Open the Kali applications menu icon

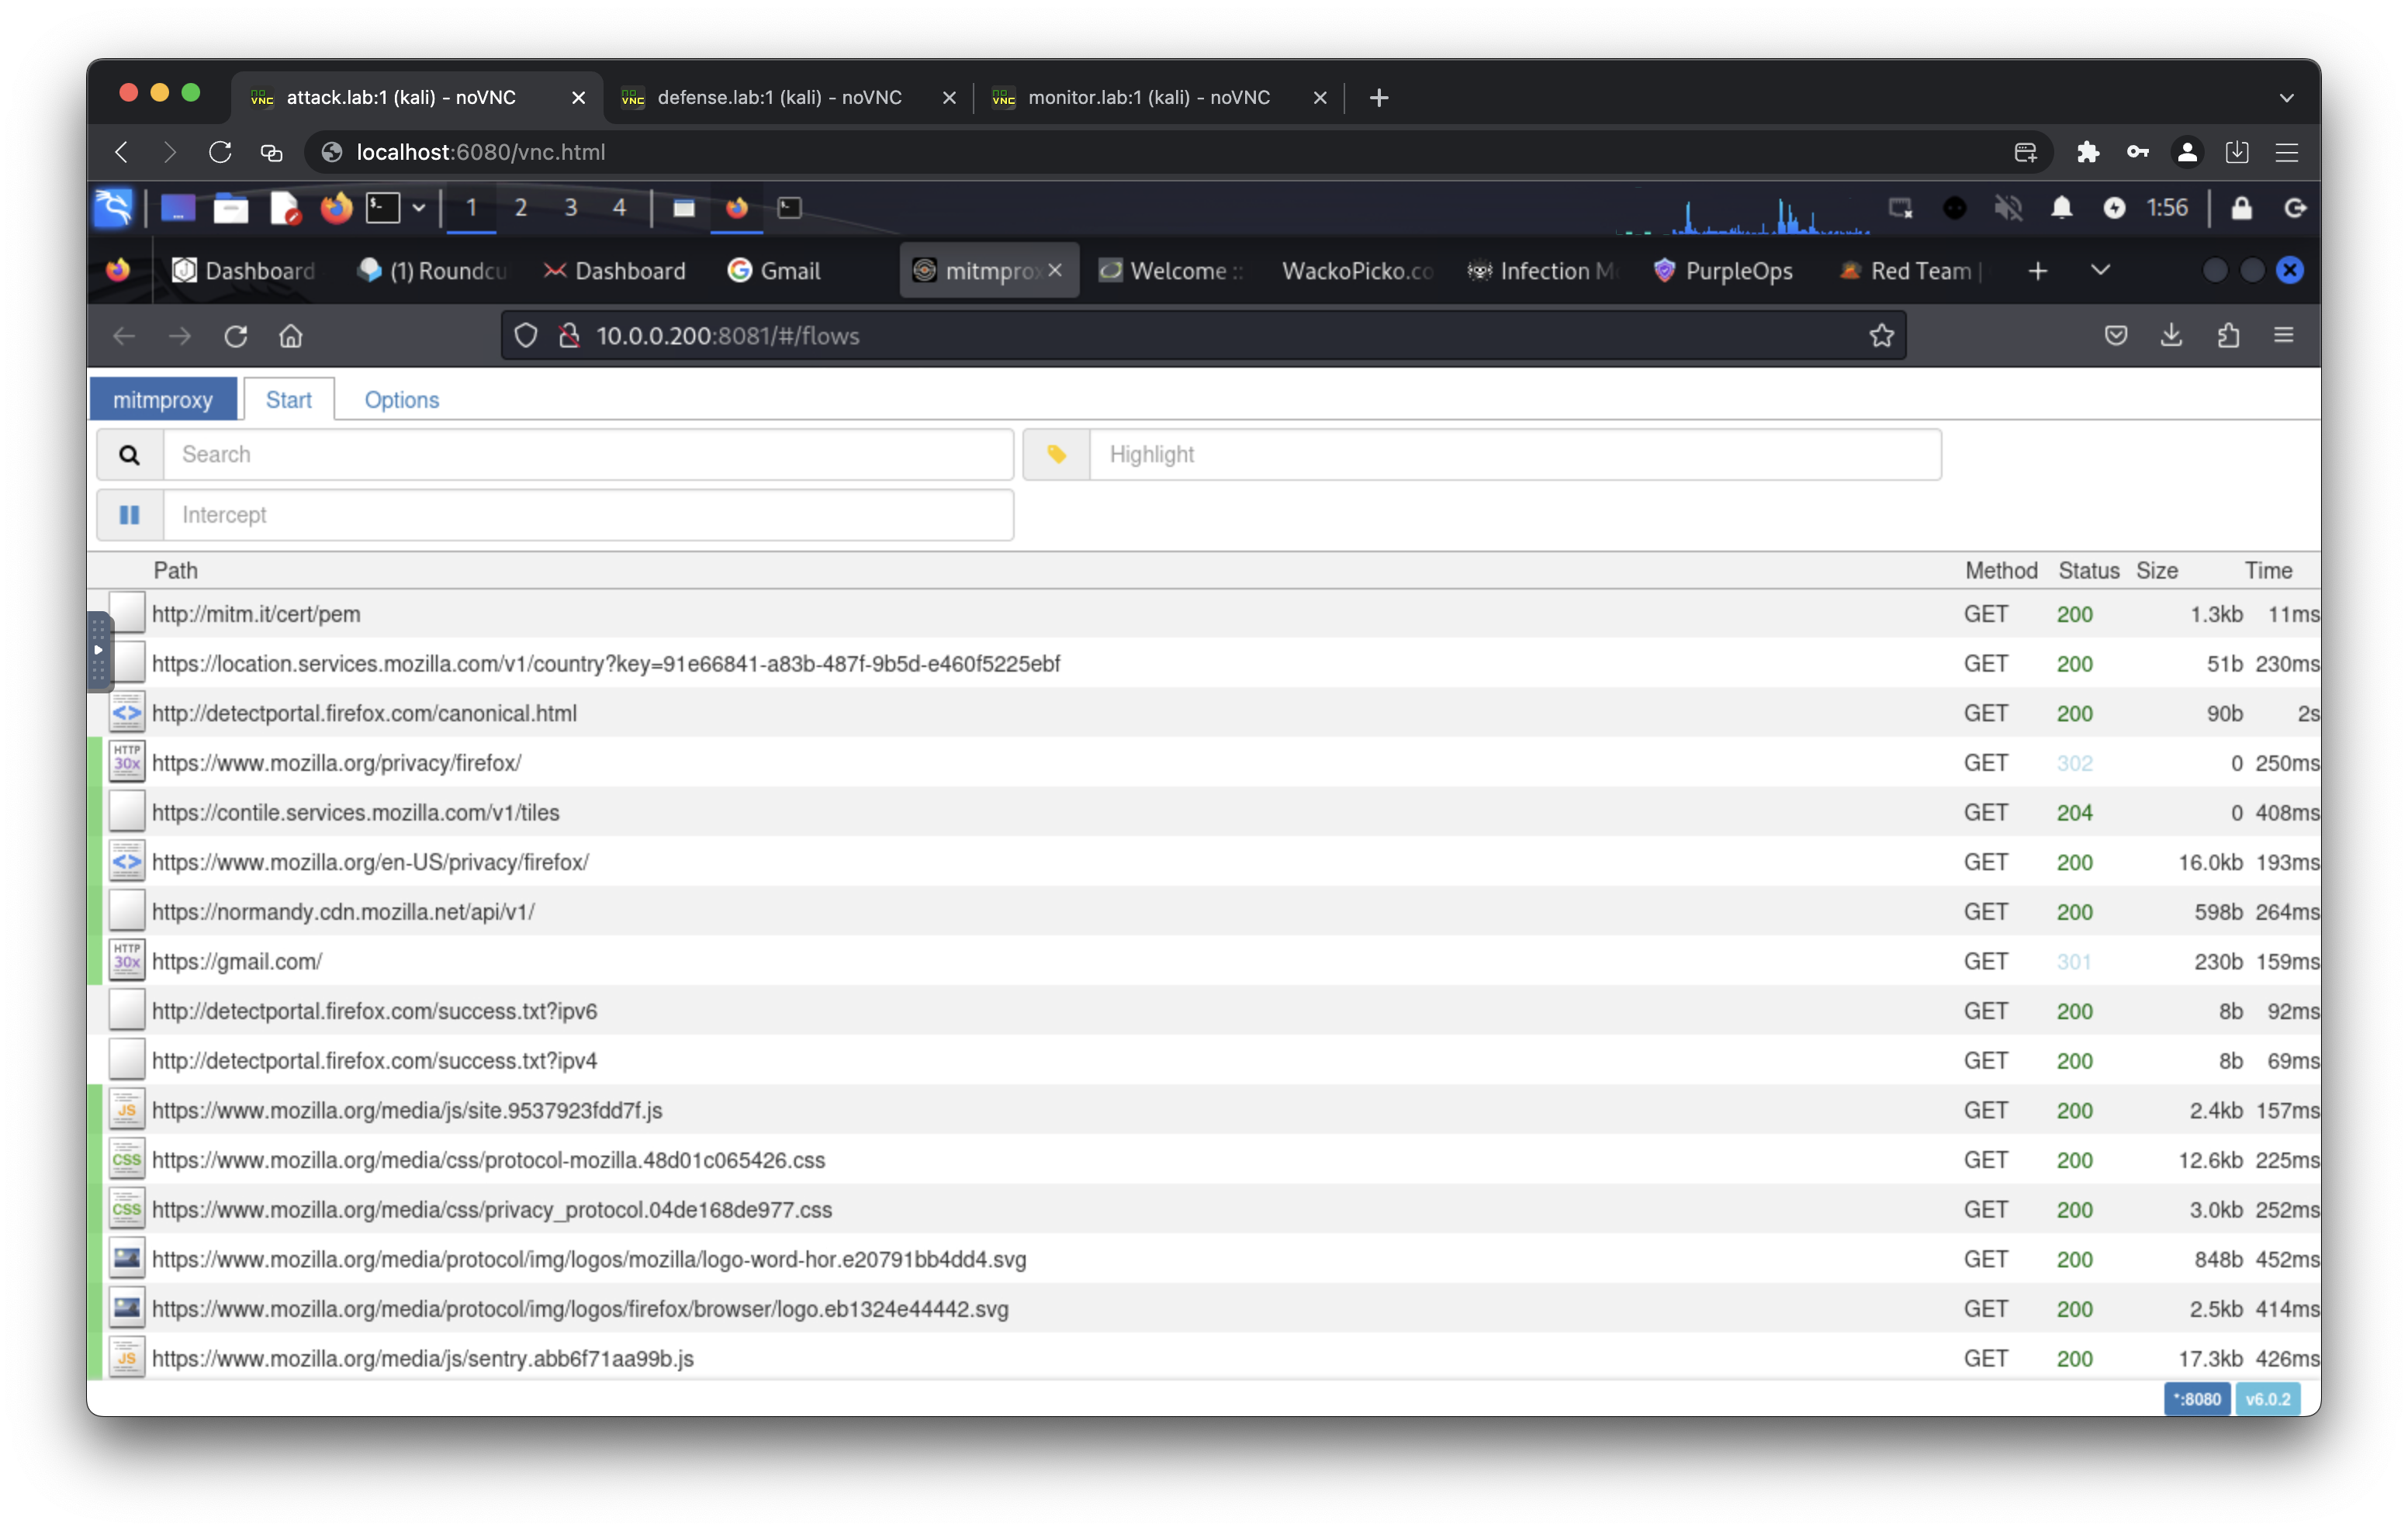tap(113, 208)
